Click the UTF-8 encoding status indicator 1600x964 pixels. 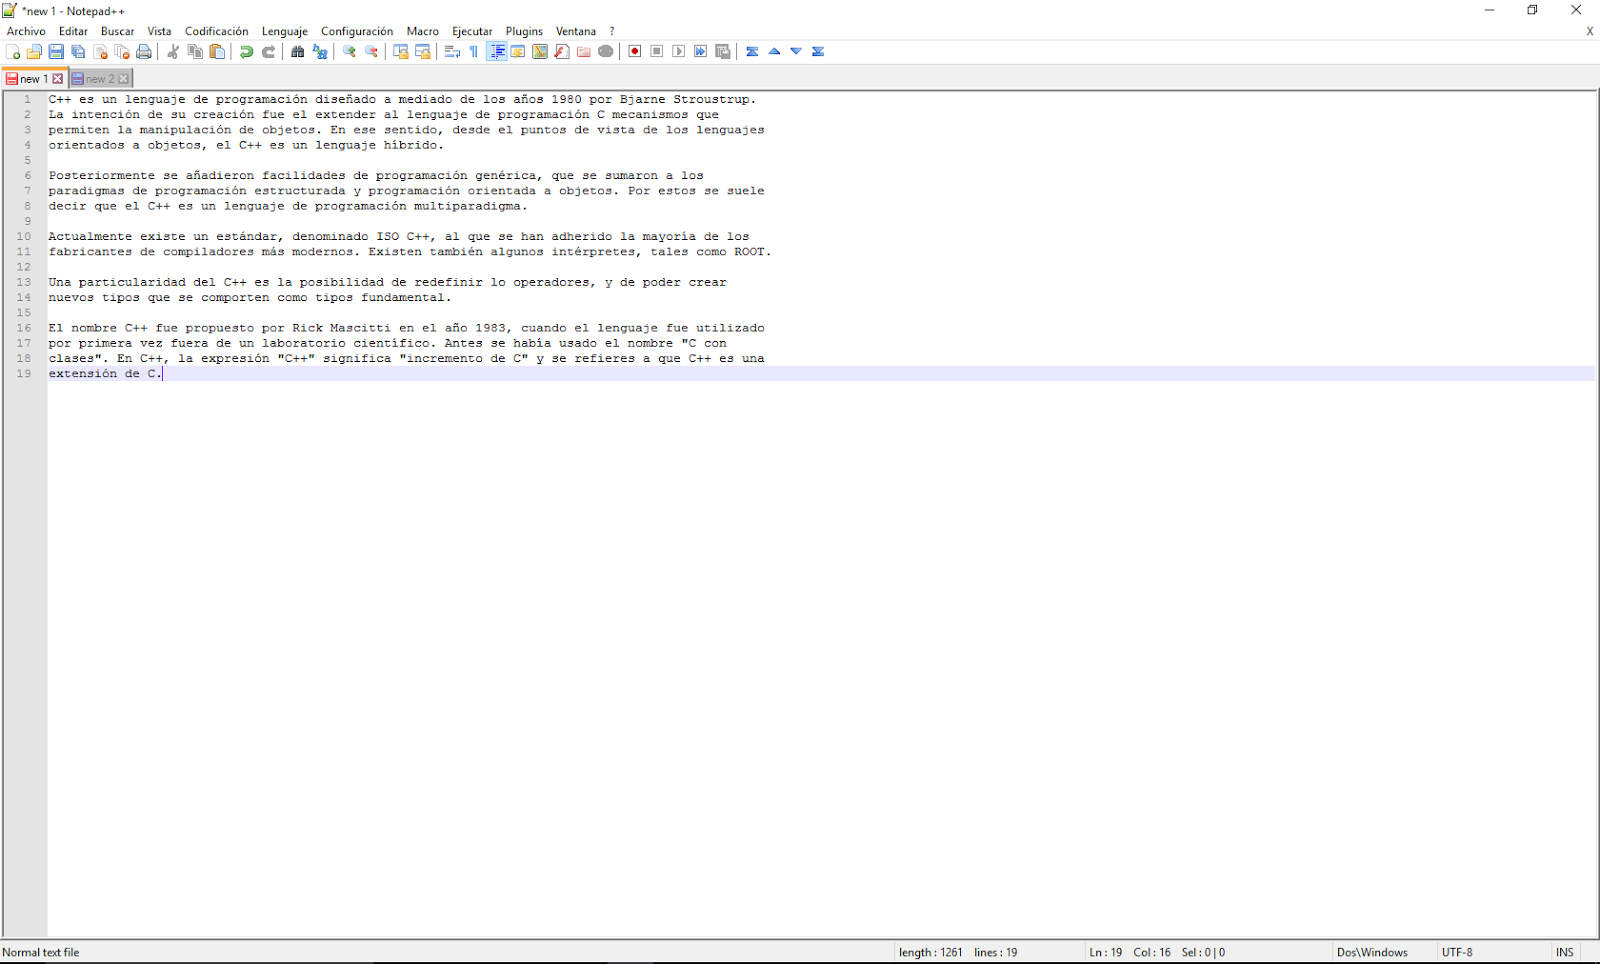pos(1458,952)
